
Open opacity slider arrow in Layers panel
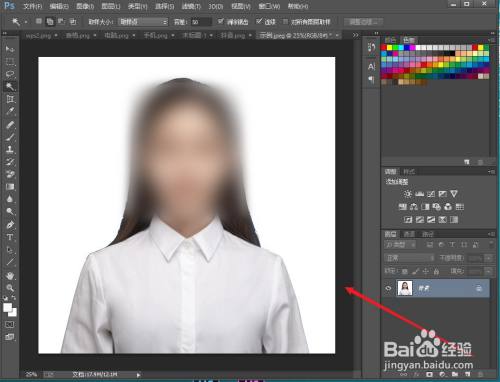(488, 258)
